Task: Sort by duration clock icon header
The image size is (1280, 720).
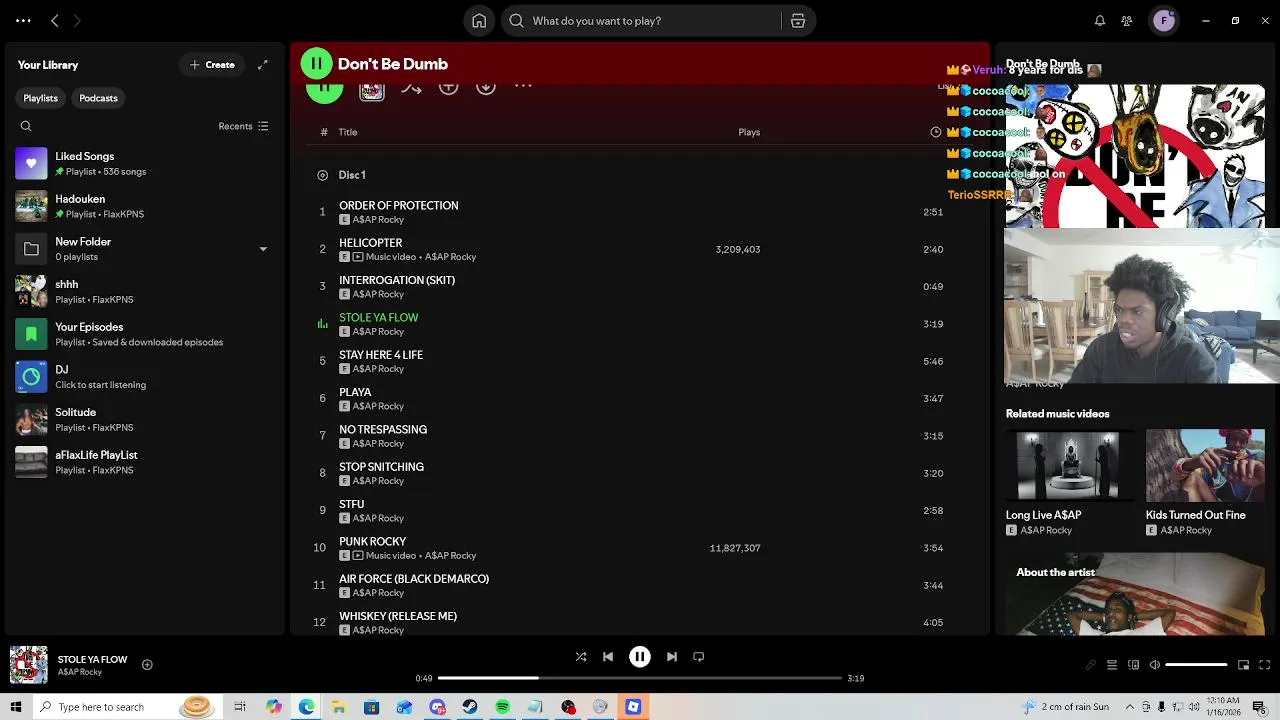Action: tap(936, 132)
